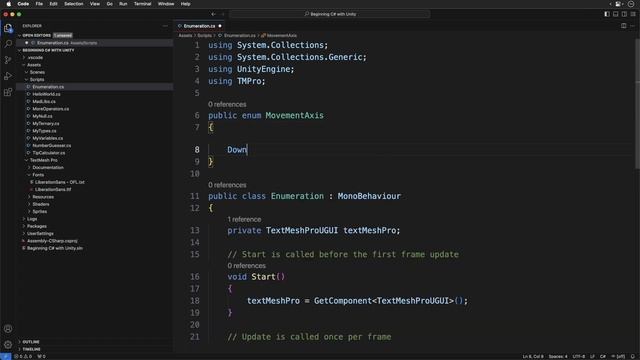Open NumberGuesser.cs in the explorer
Screen dimensions: 640x360
(51, 146)
